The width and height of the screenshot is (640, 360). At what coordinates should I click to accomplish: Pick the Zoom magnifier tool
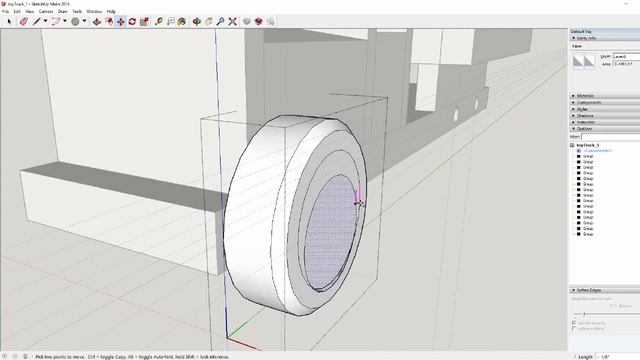click(x=220, y=22)
